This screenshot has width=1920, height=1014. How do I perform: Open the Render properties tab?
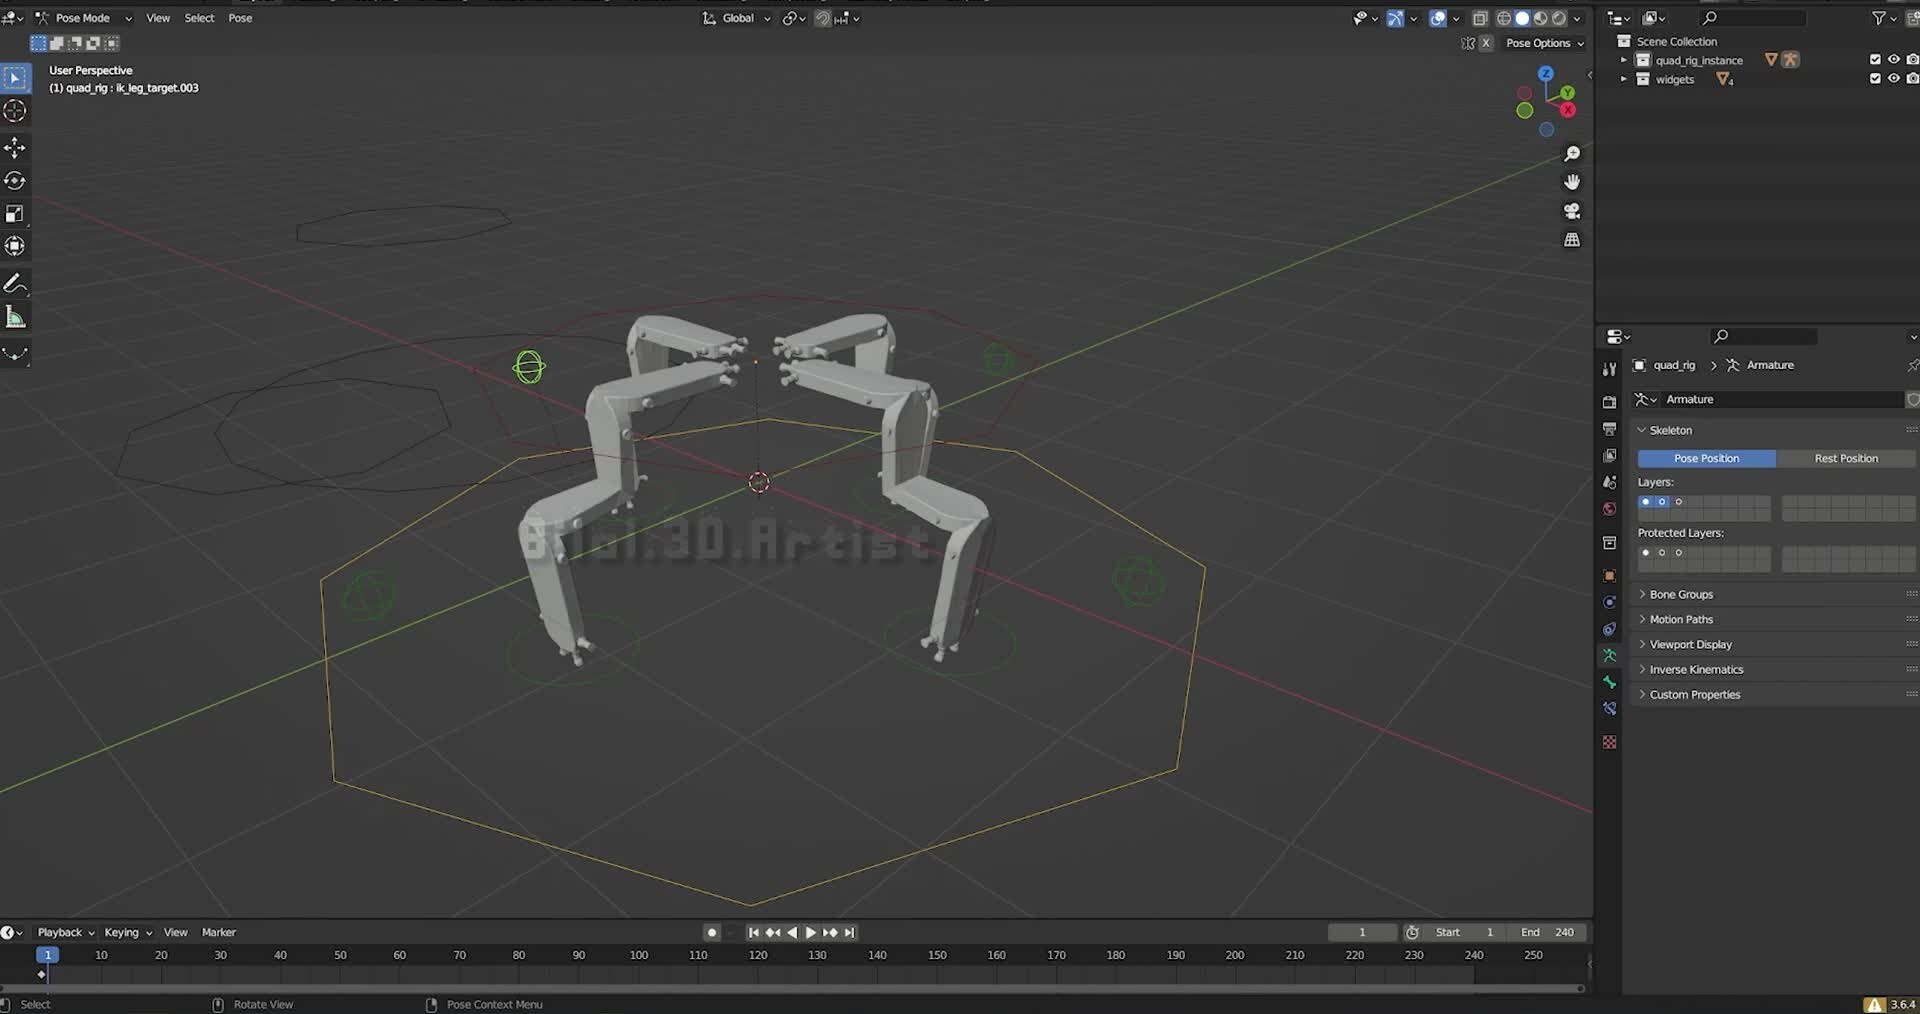tap(1610, 401)
